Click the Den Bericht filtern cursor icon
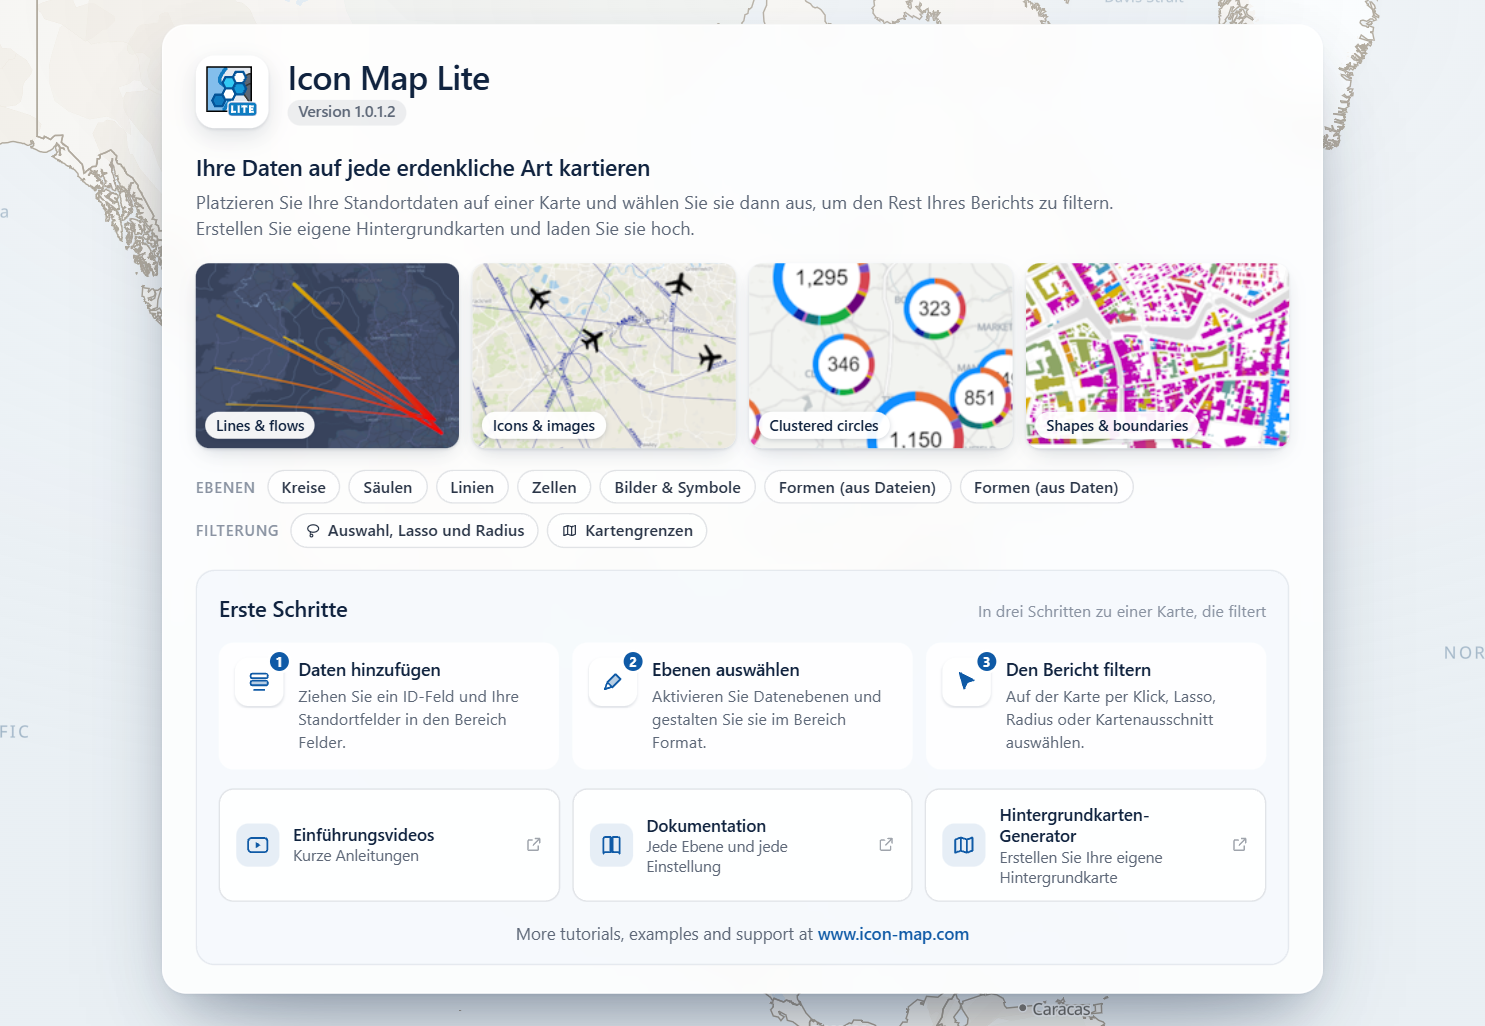This screenshot has height=1026, width=1485. 966,682
